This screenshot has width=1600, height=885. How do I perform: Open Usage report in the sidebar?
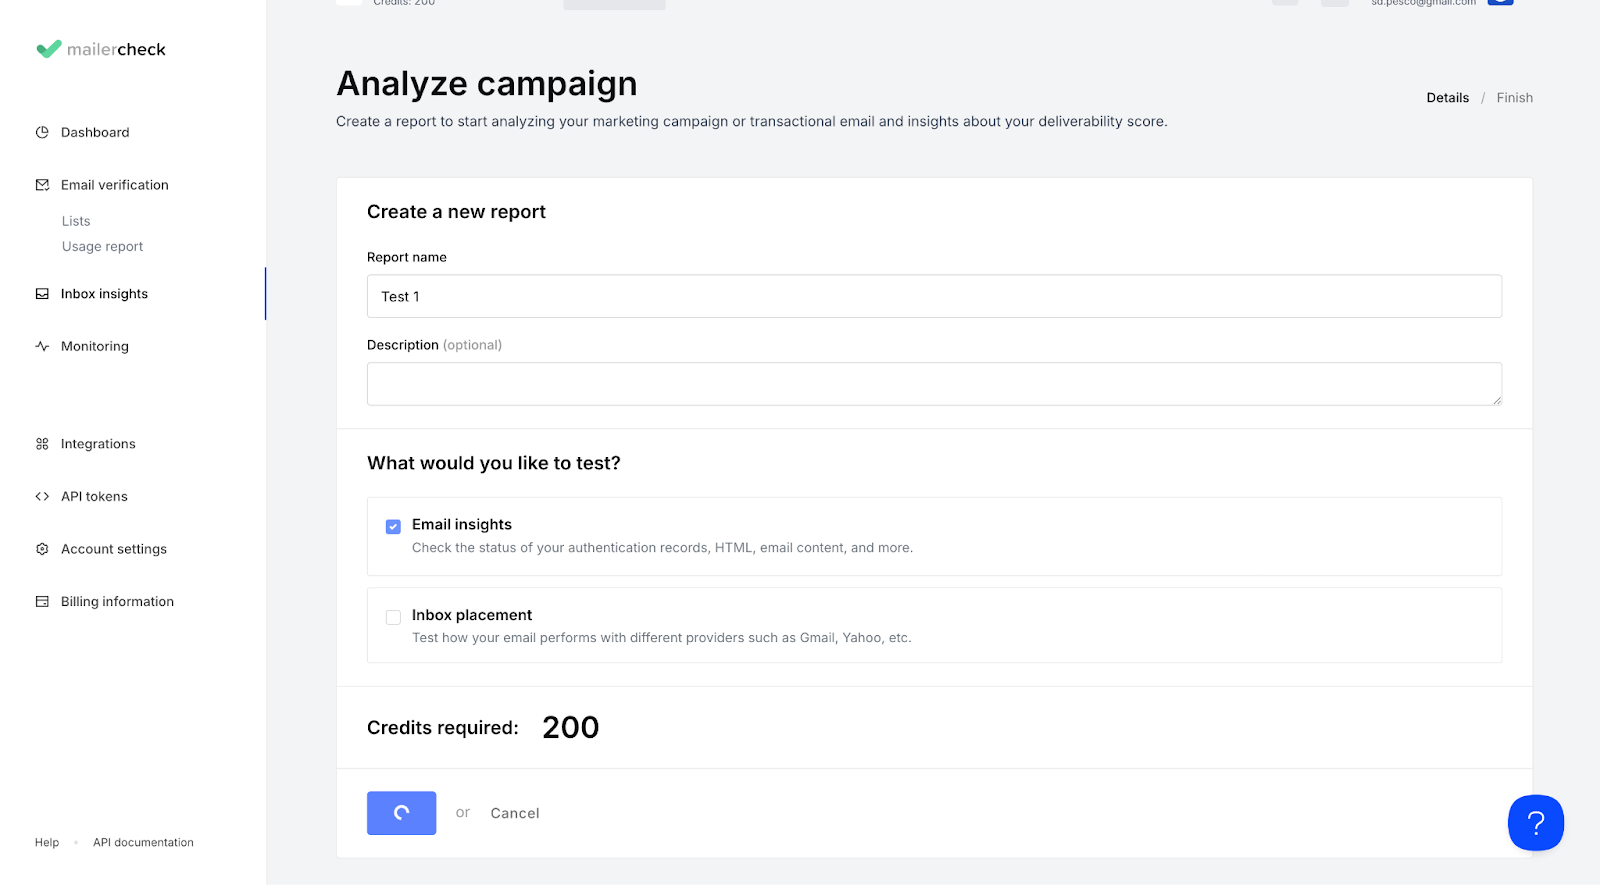point(102,246)
